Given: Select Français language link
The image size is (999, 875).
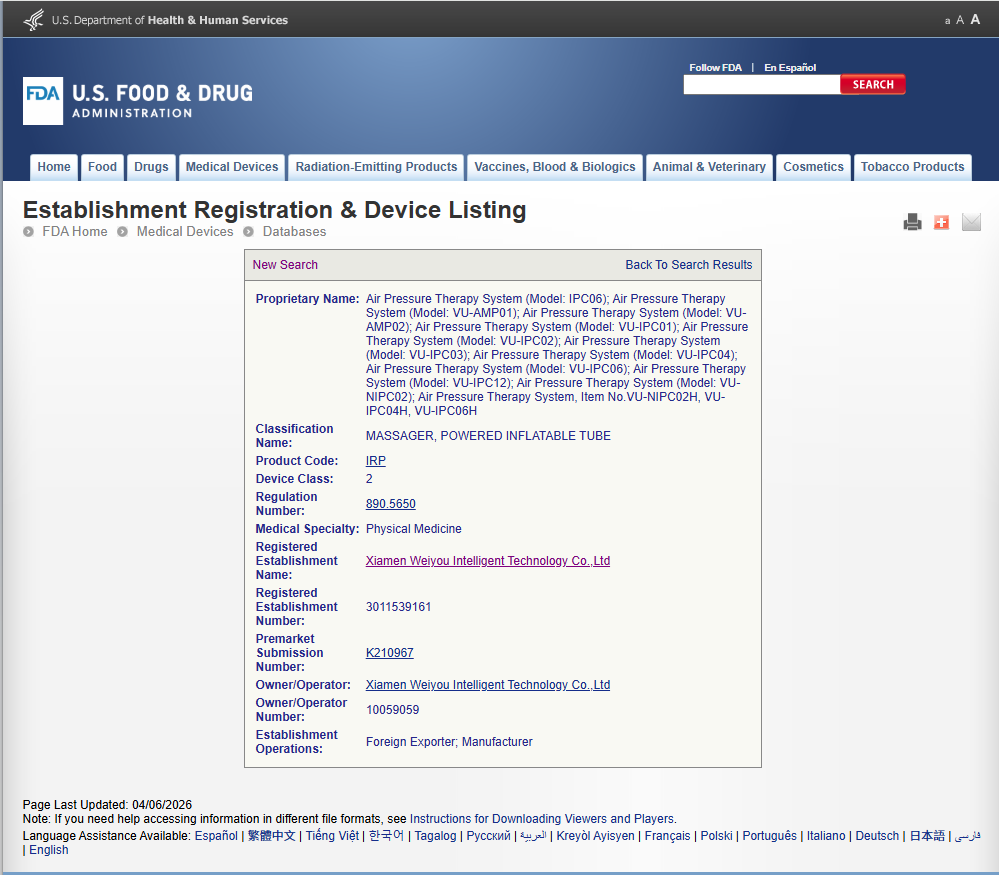Looking at the screenshot, I should pos(667,835).
